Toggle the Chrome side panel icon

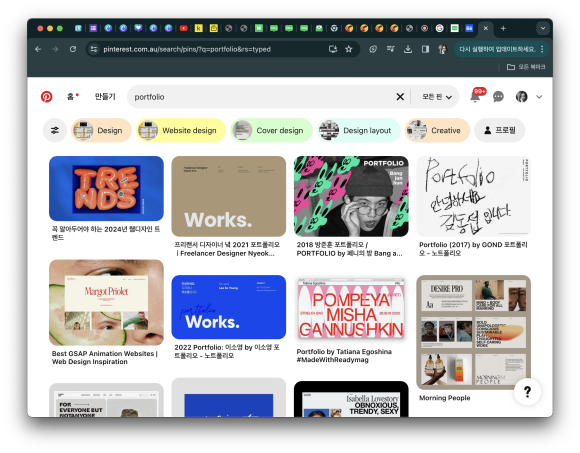click(425, 49)
